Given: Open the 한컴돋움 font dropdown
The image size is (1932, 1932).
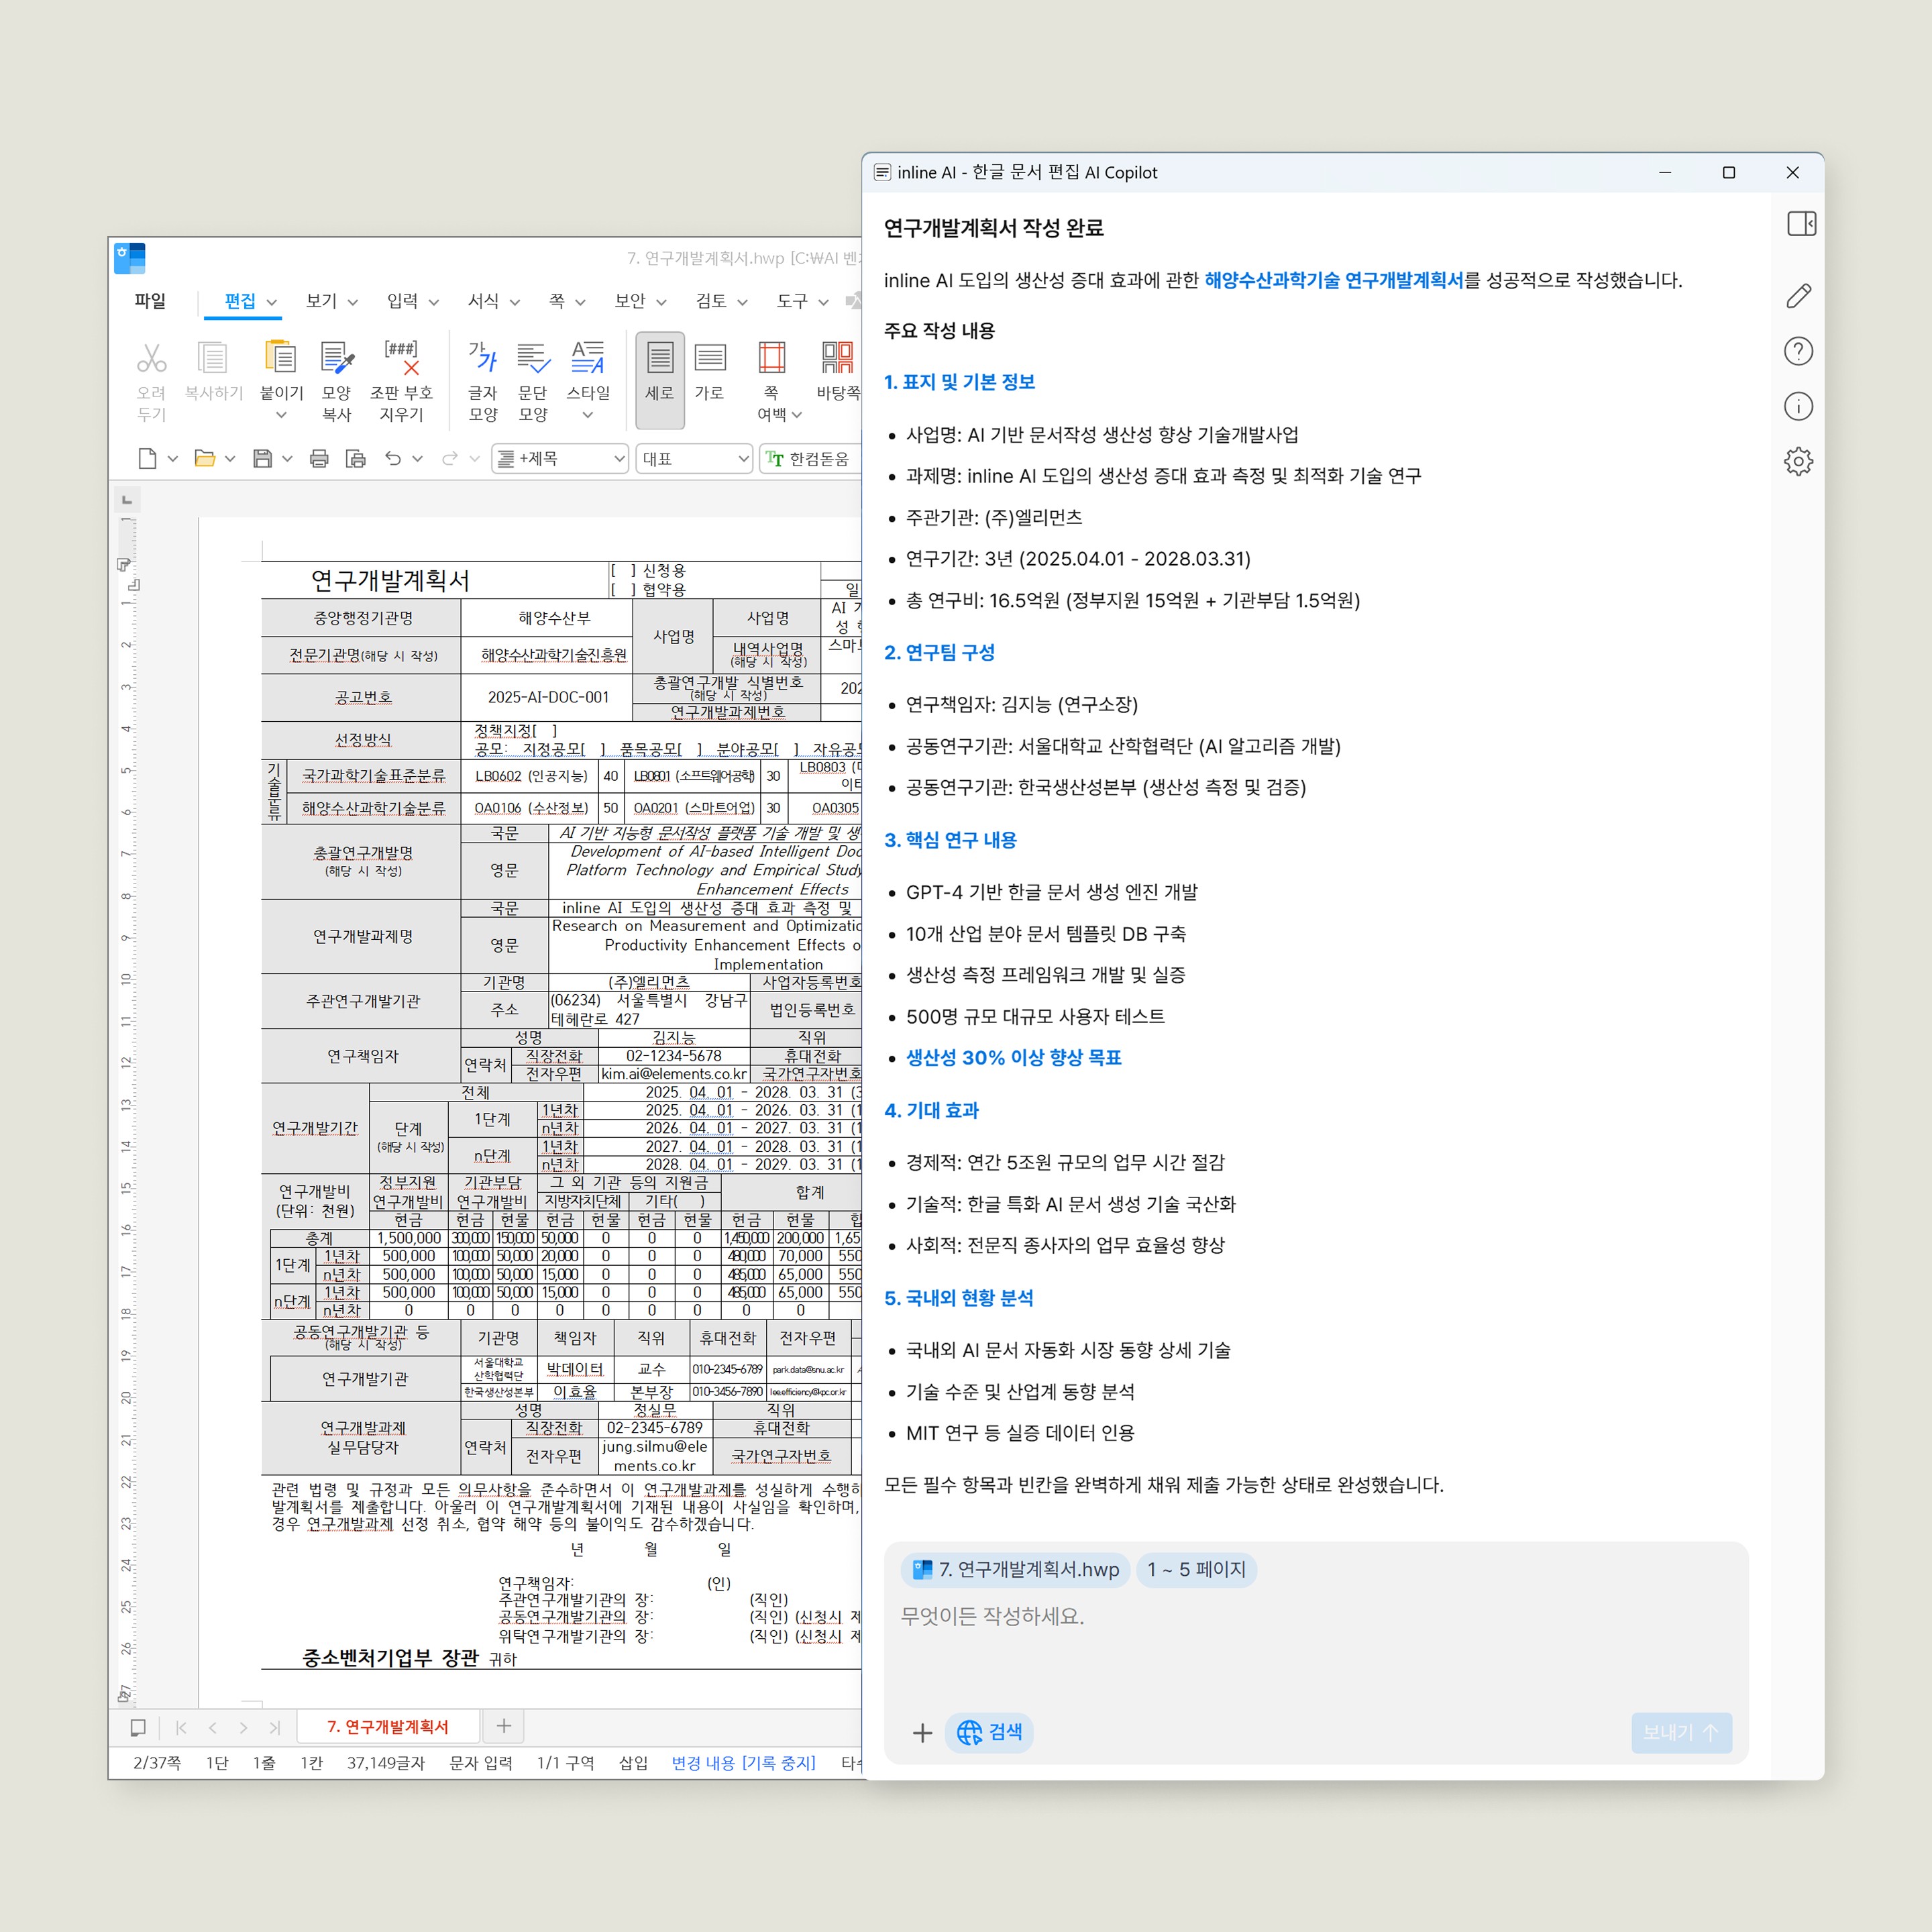Looking at the screenshot, I should pos(811,458).
